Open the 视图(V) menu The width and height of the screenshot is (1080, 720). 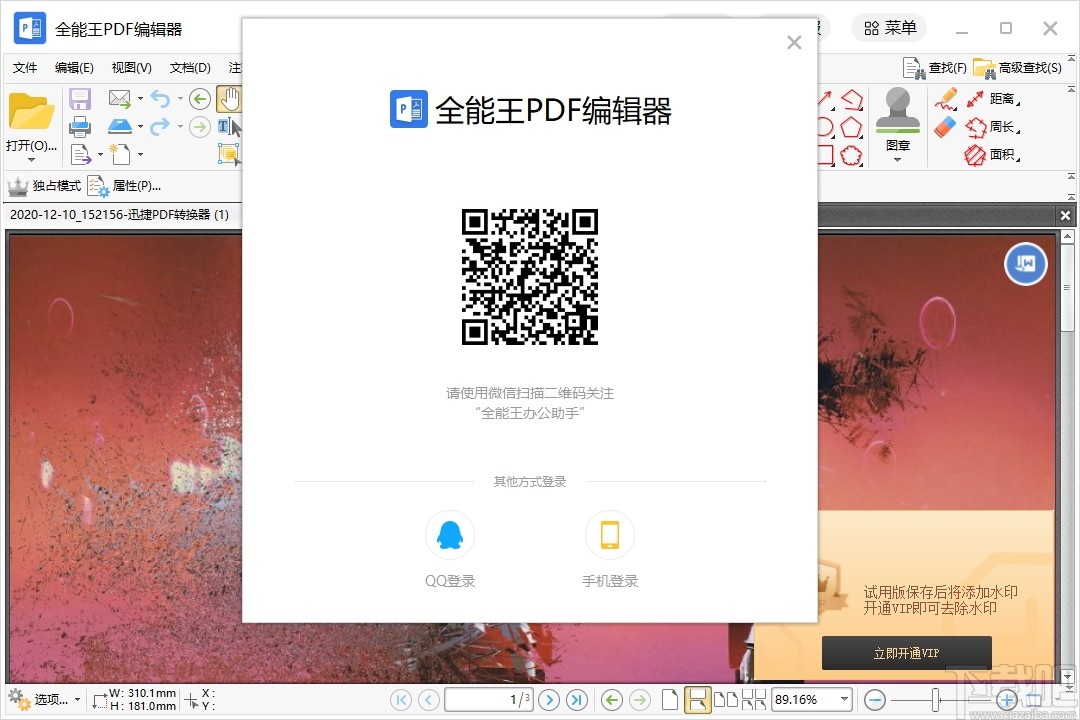click(x=130, y=67)
